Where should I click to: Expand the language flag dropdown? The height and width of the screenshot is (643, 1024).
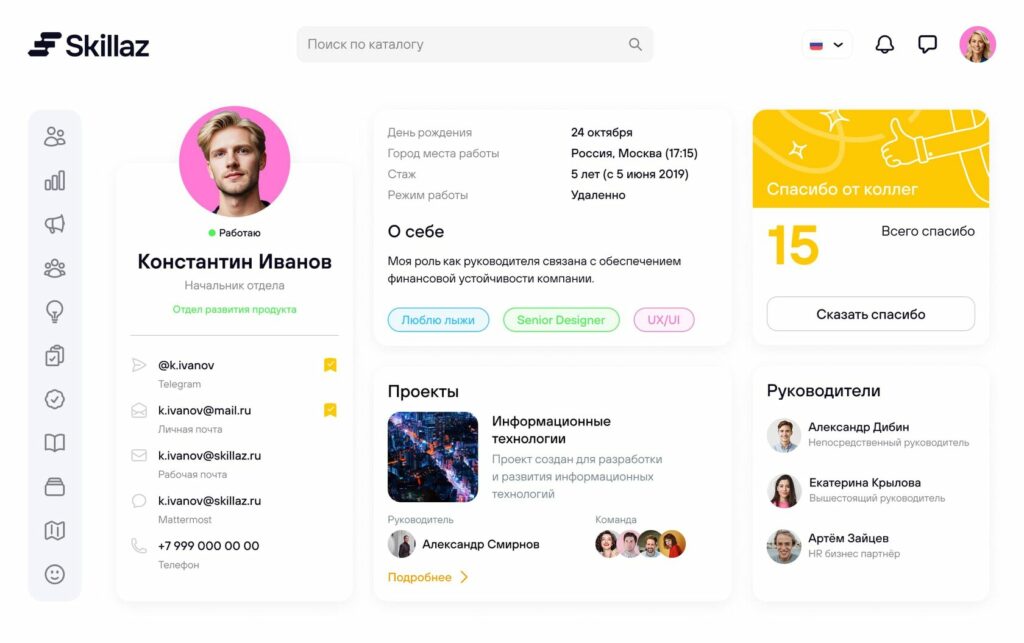826,44
